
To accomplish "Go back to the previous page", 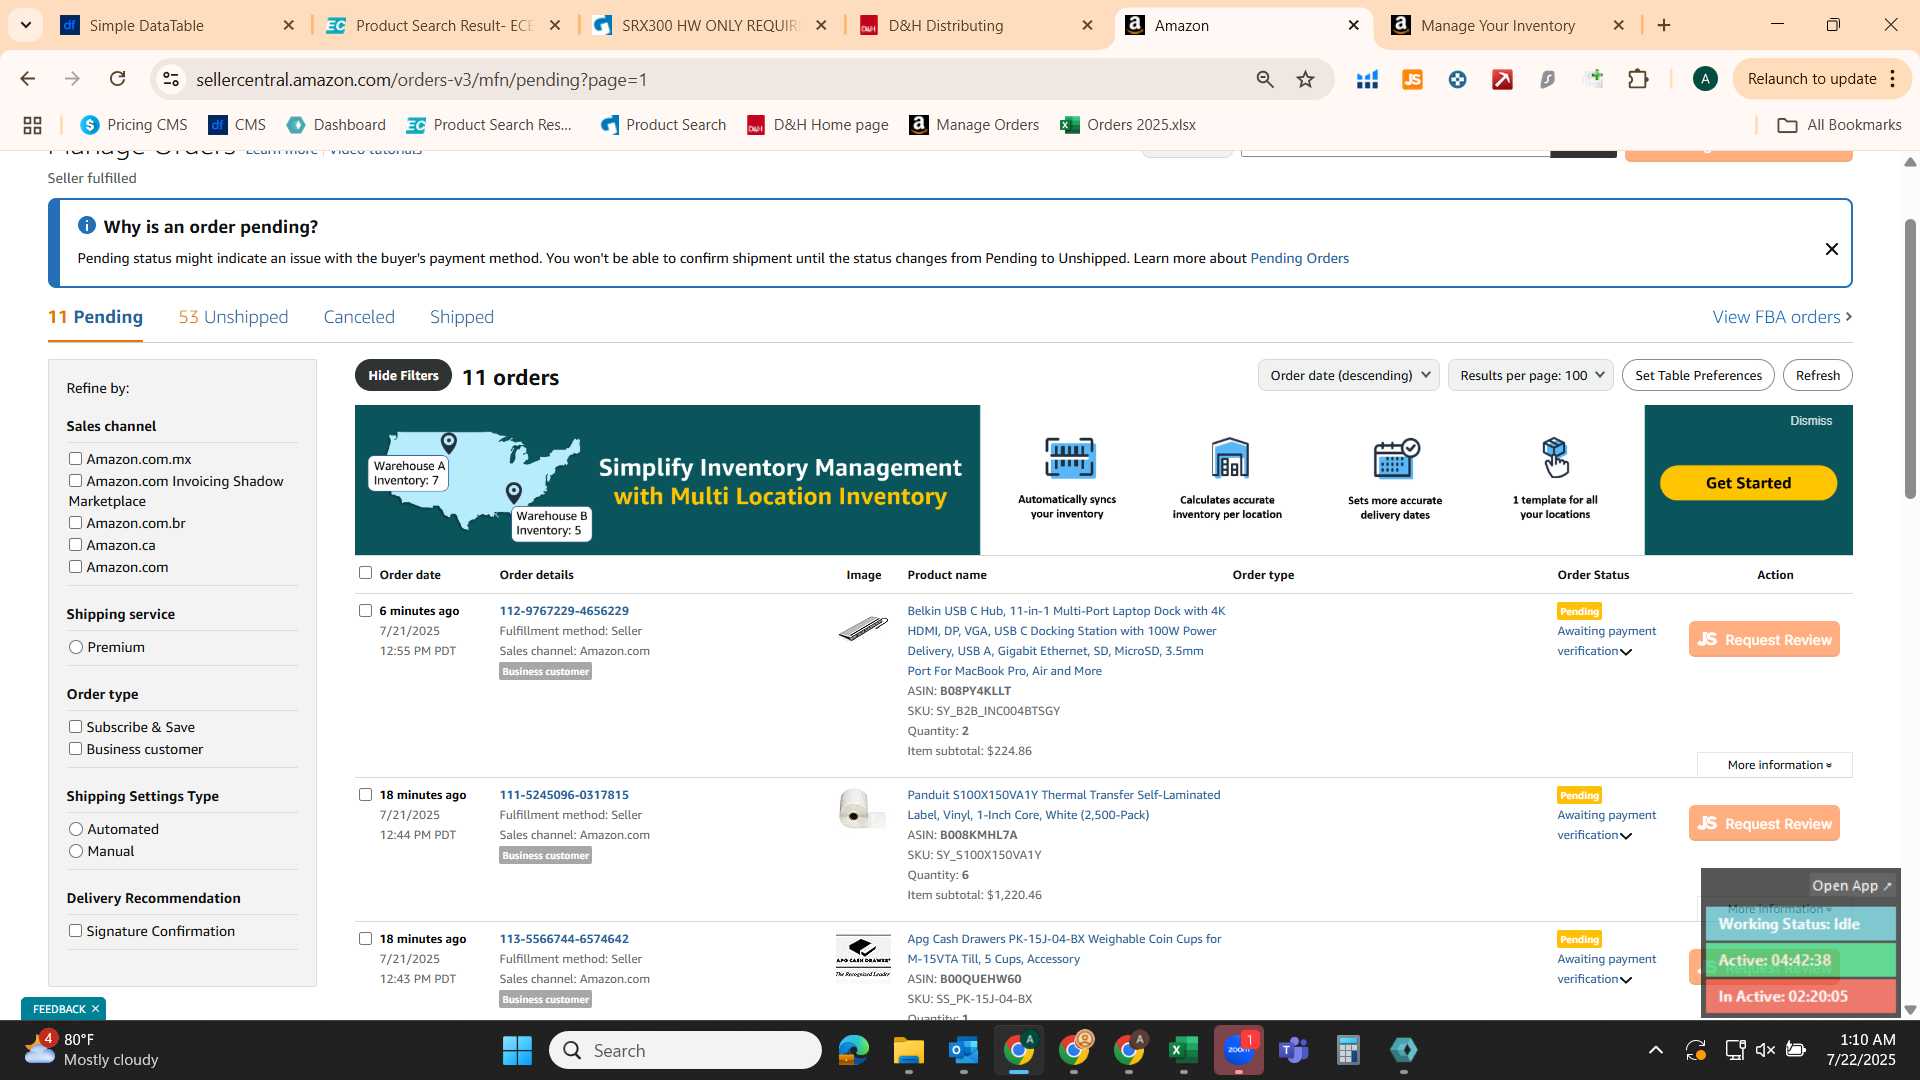I will pyautogui.click(x=27, y=79).
